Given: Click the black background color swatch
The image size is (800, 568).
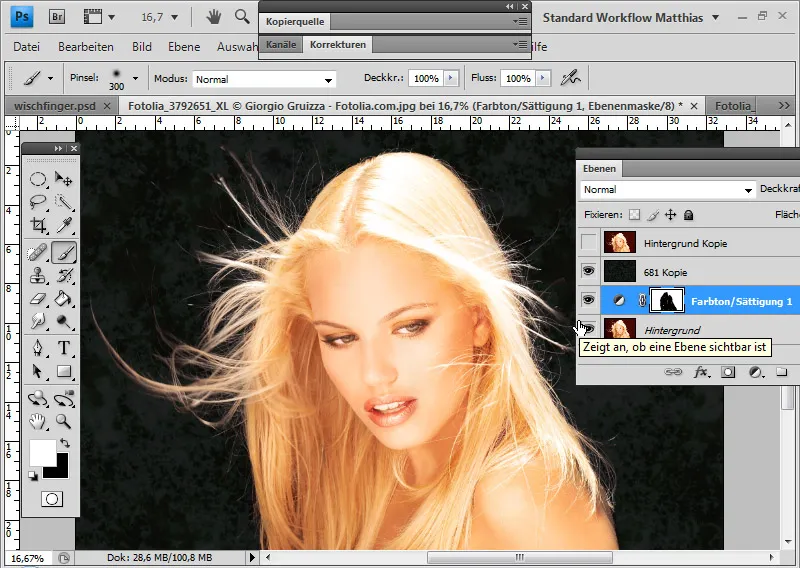Looking at the screenshot, I should point(60,470).
